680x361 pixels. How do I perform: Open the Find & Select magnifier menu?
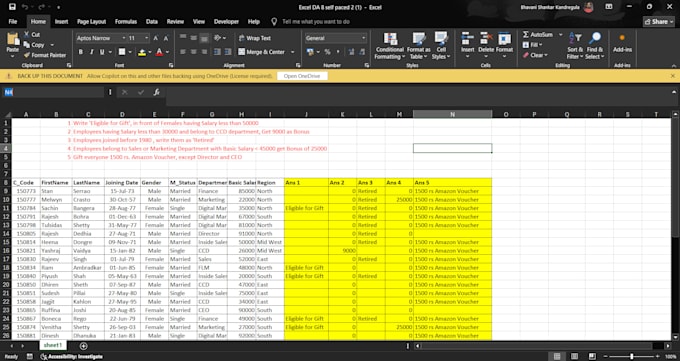pyautogui.click(x=595, y=46)
